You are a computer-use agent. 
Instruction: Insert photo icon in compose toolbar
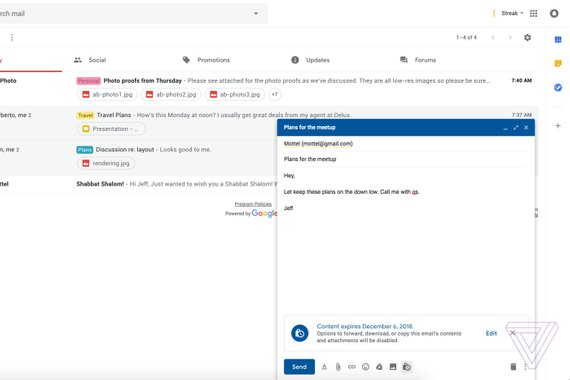[x=393, y=367]
